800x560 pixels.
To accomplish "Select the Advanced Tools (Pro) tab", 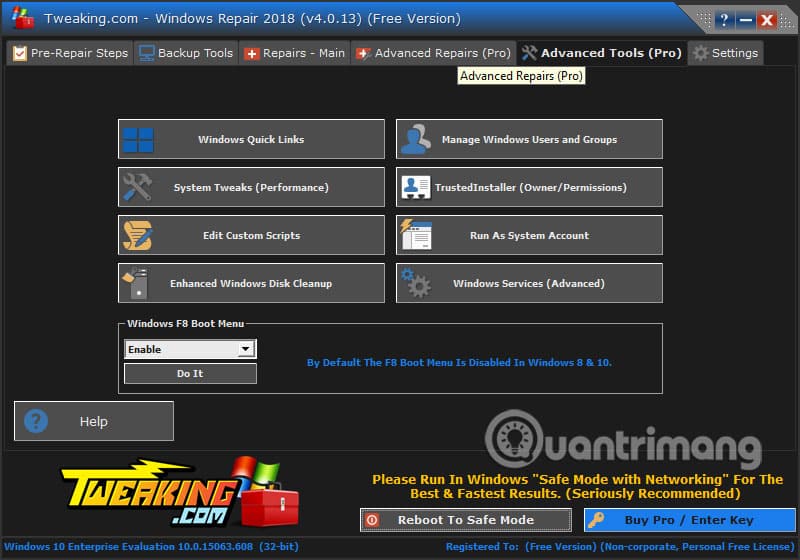I will coord(602,53).
